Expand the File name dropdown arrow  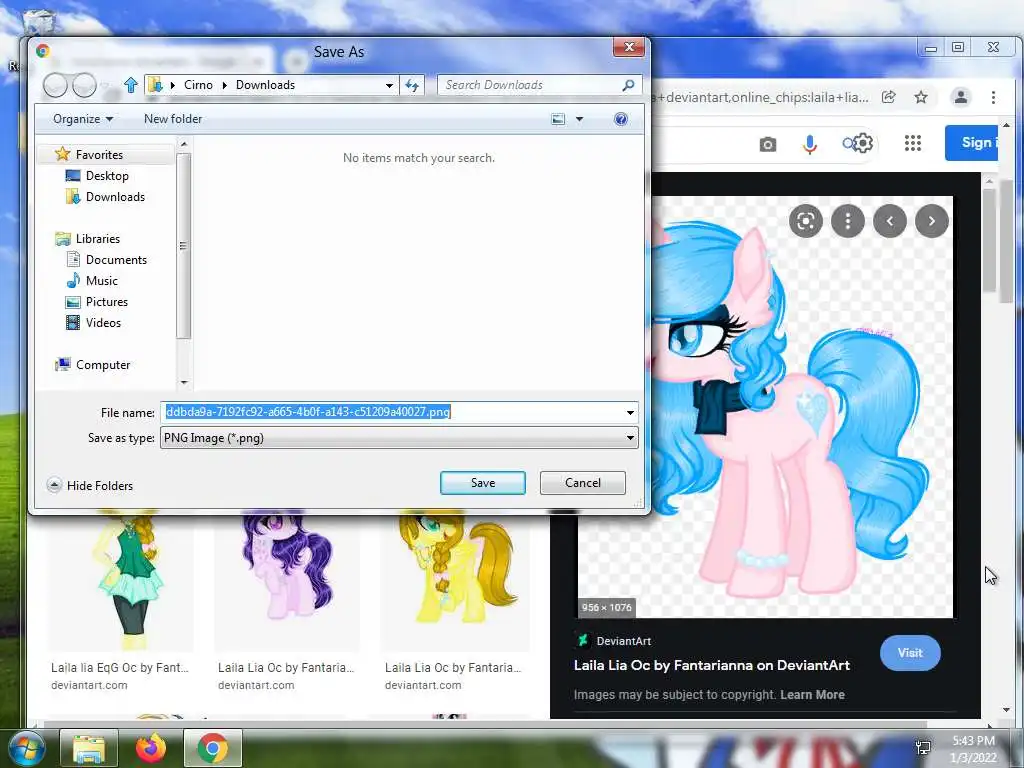click(x=630, y=412)
